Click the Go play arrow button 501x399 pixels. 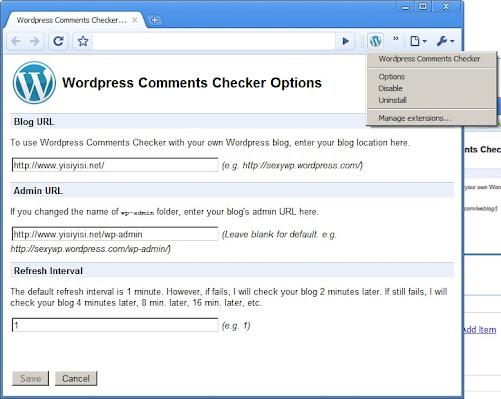coord(346,41)
